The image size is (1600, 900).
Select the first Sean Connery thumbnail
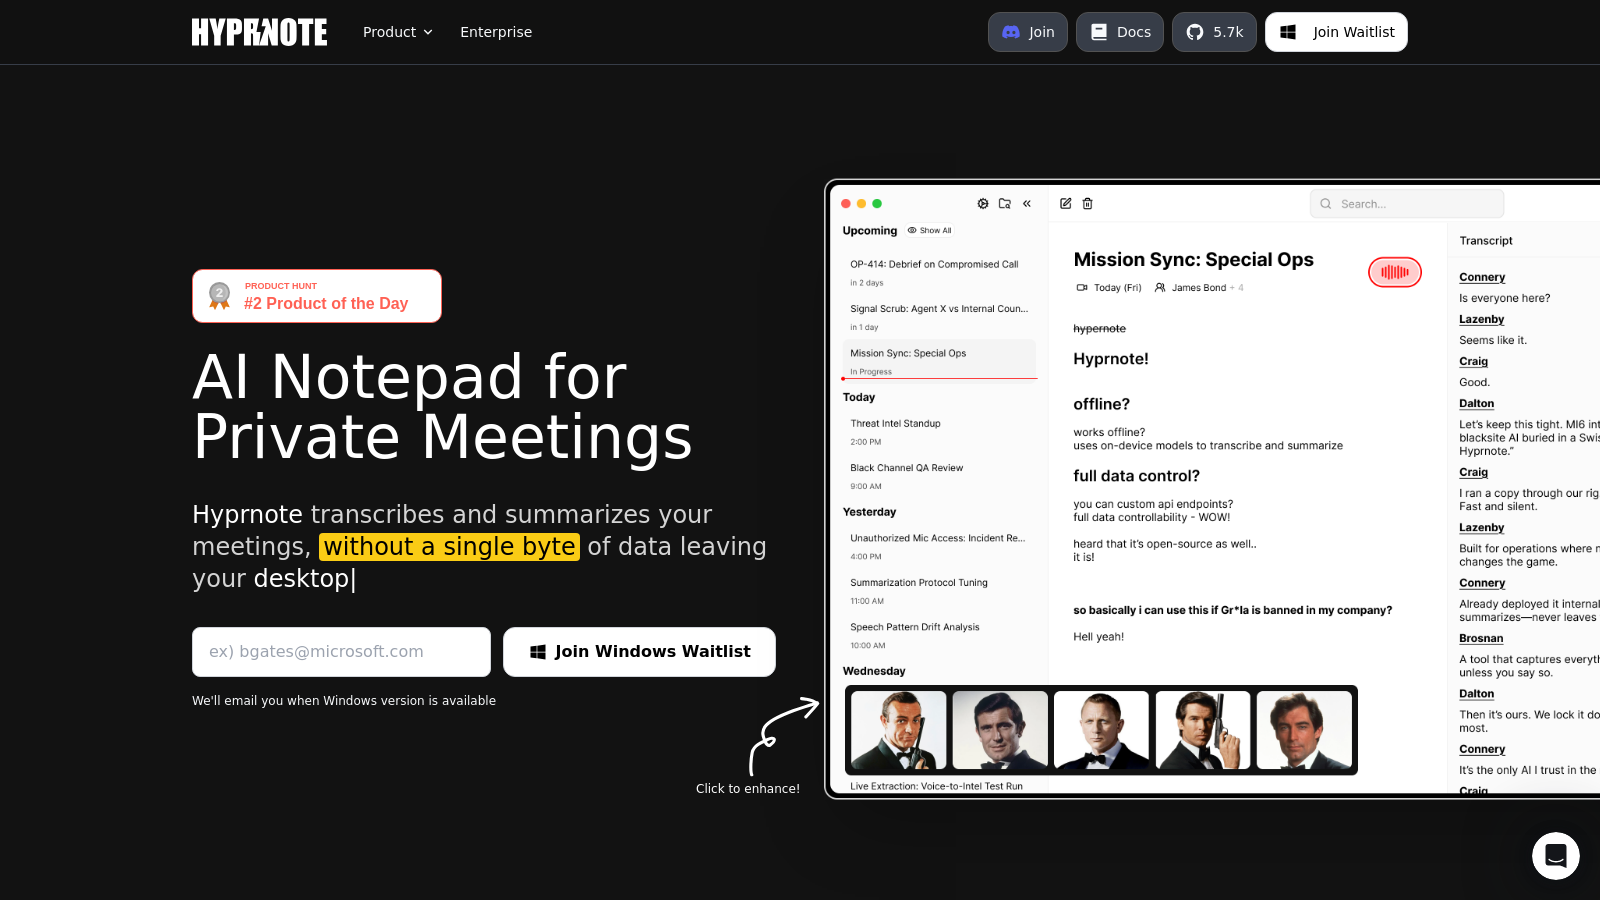pos(897,730)
